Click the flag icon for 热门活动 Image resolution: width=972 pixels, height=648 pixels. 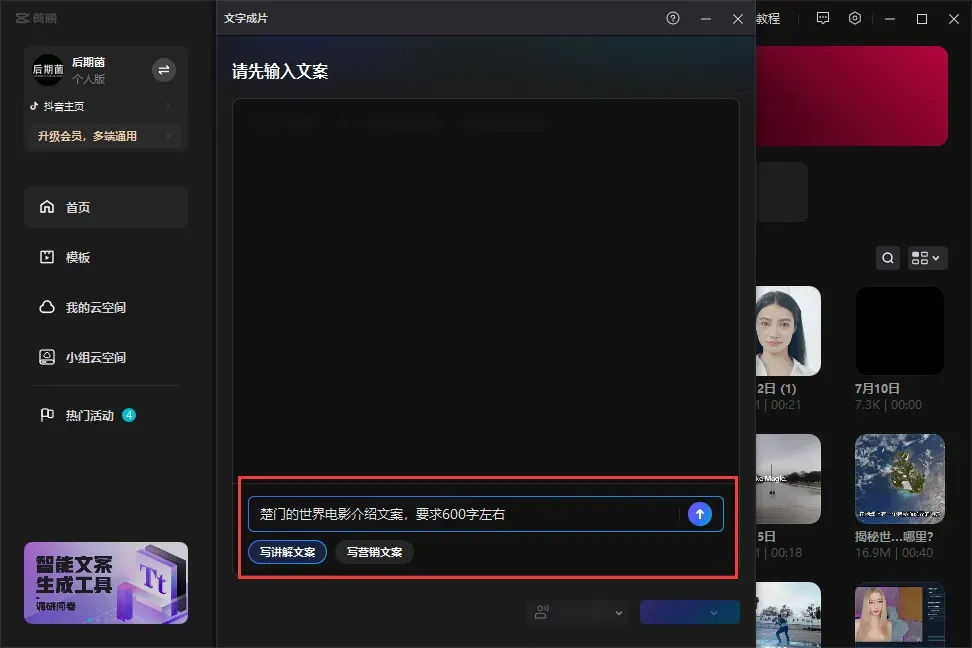(x=47, y=415)
